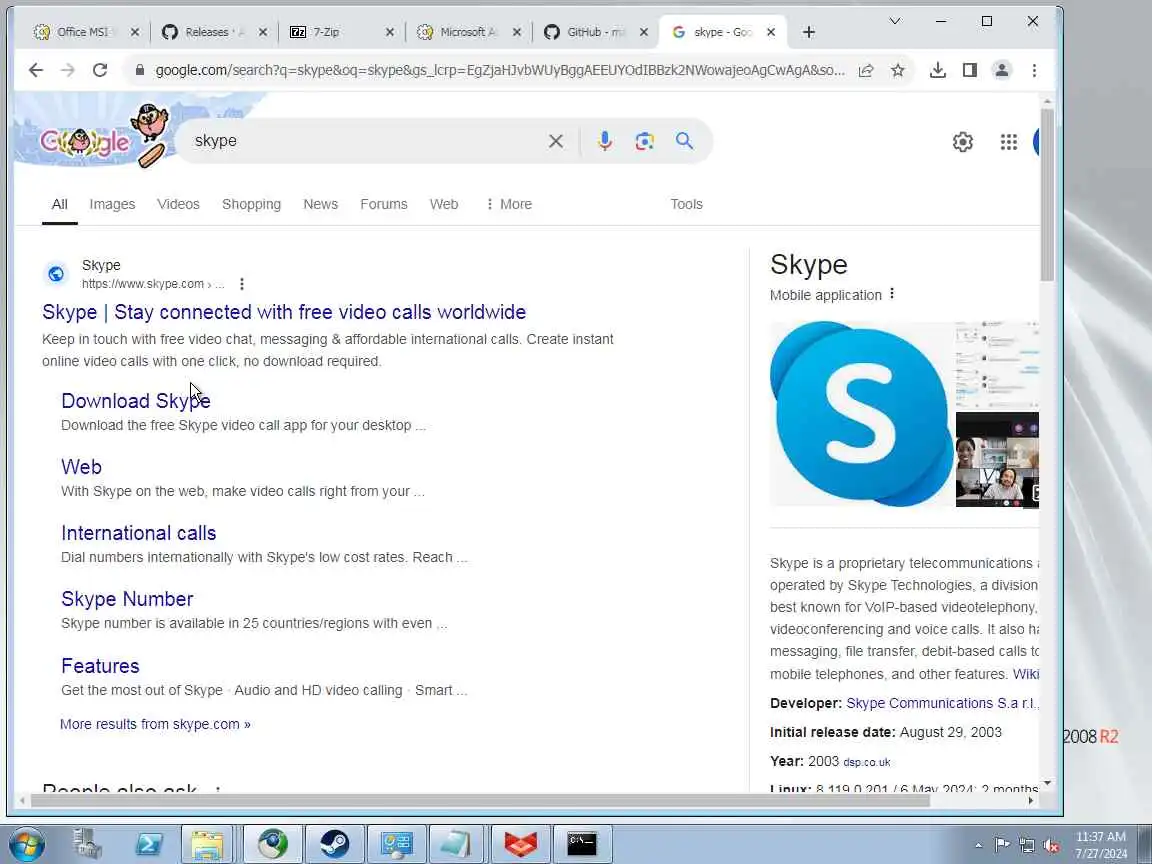Open the Skype video call thumbnail

997,460
